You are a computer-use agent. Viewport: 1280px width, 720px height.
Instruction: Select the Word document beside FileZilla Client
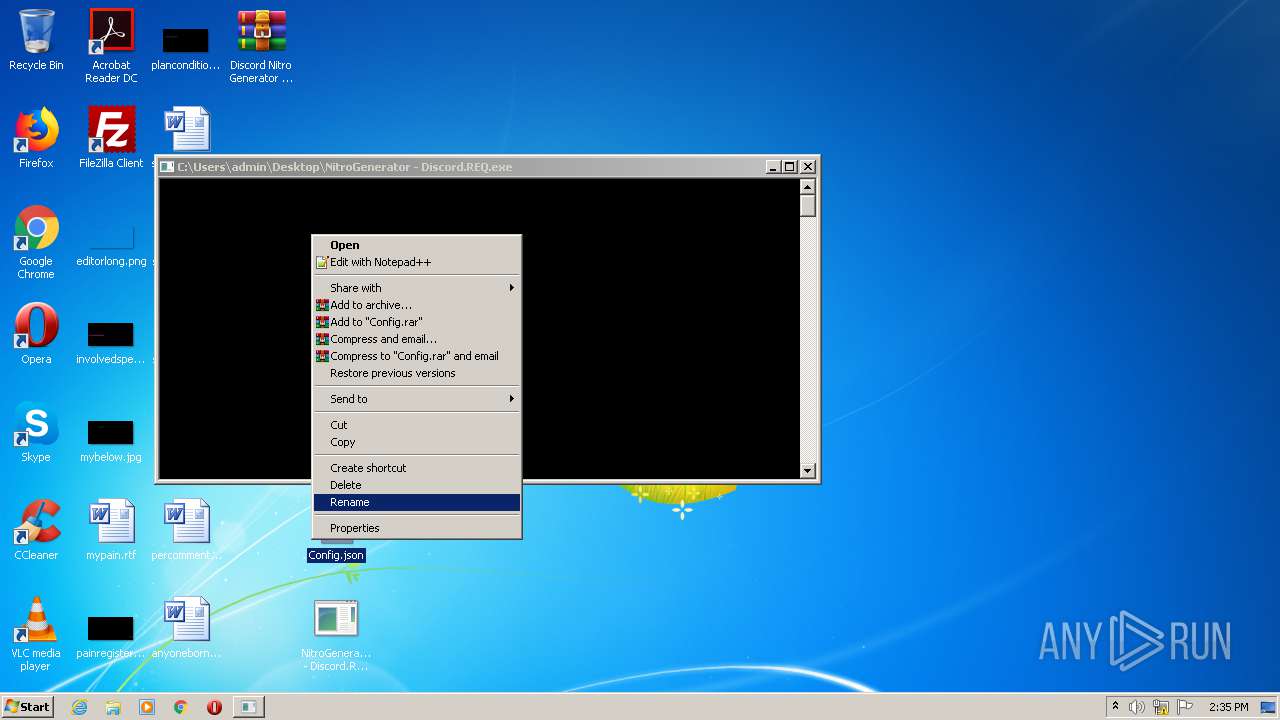186,130
